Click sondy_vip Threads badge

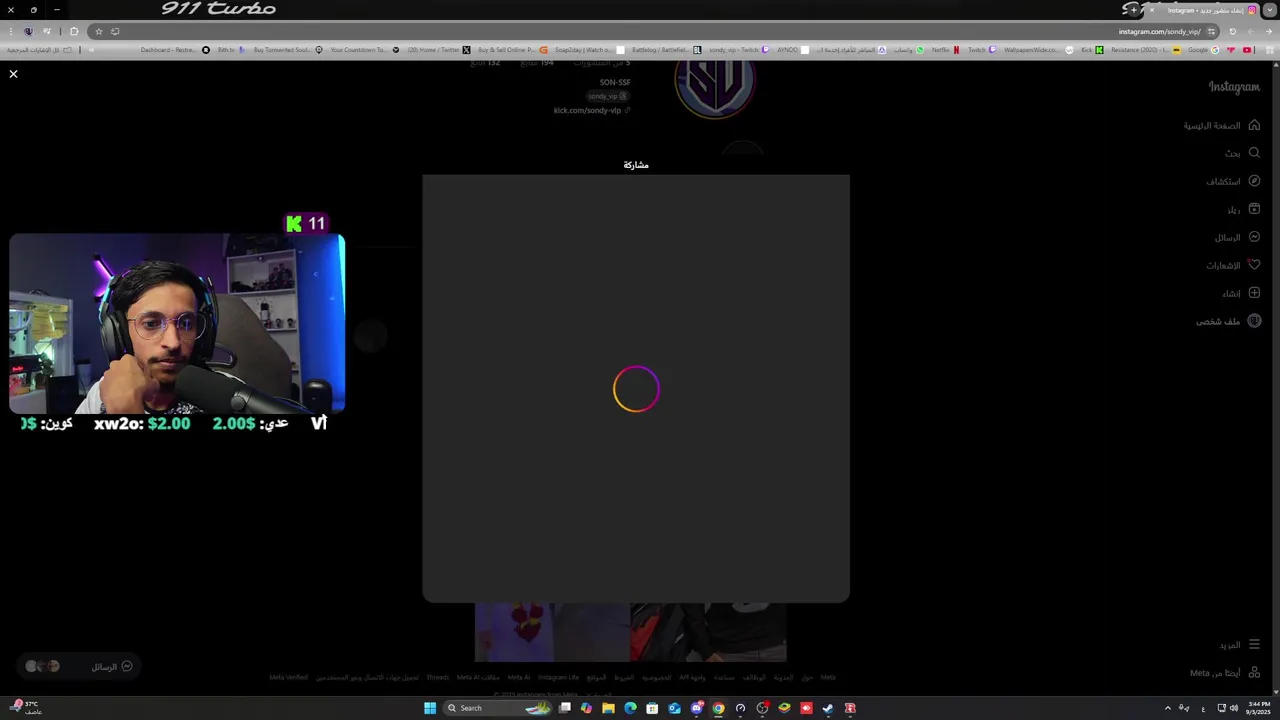point(607,96)
